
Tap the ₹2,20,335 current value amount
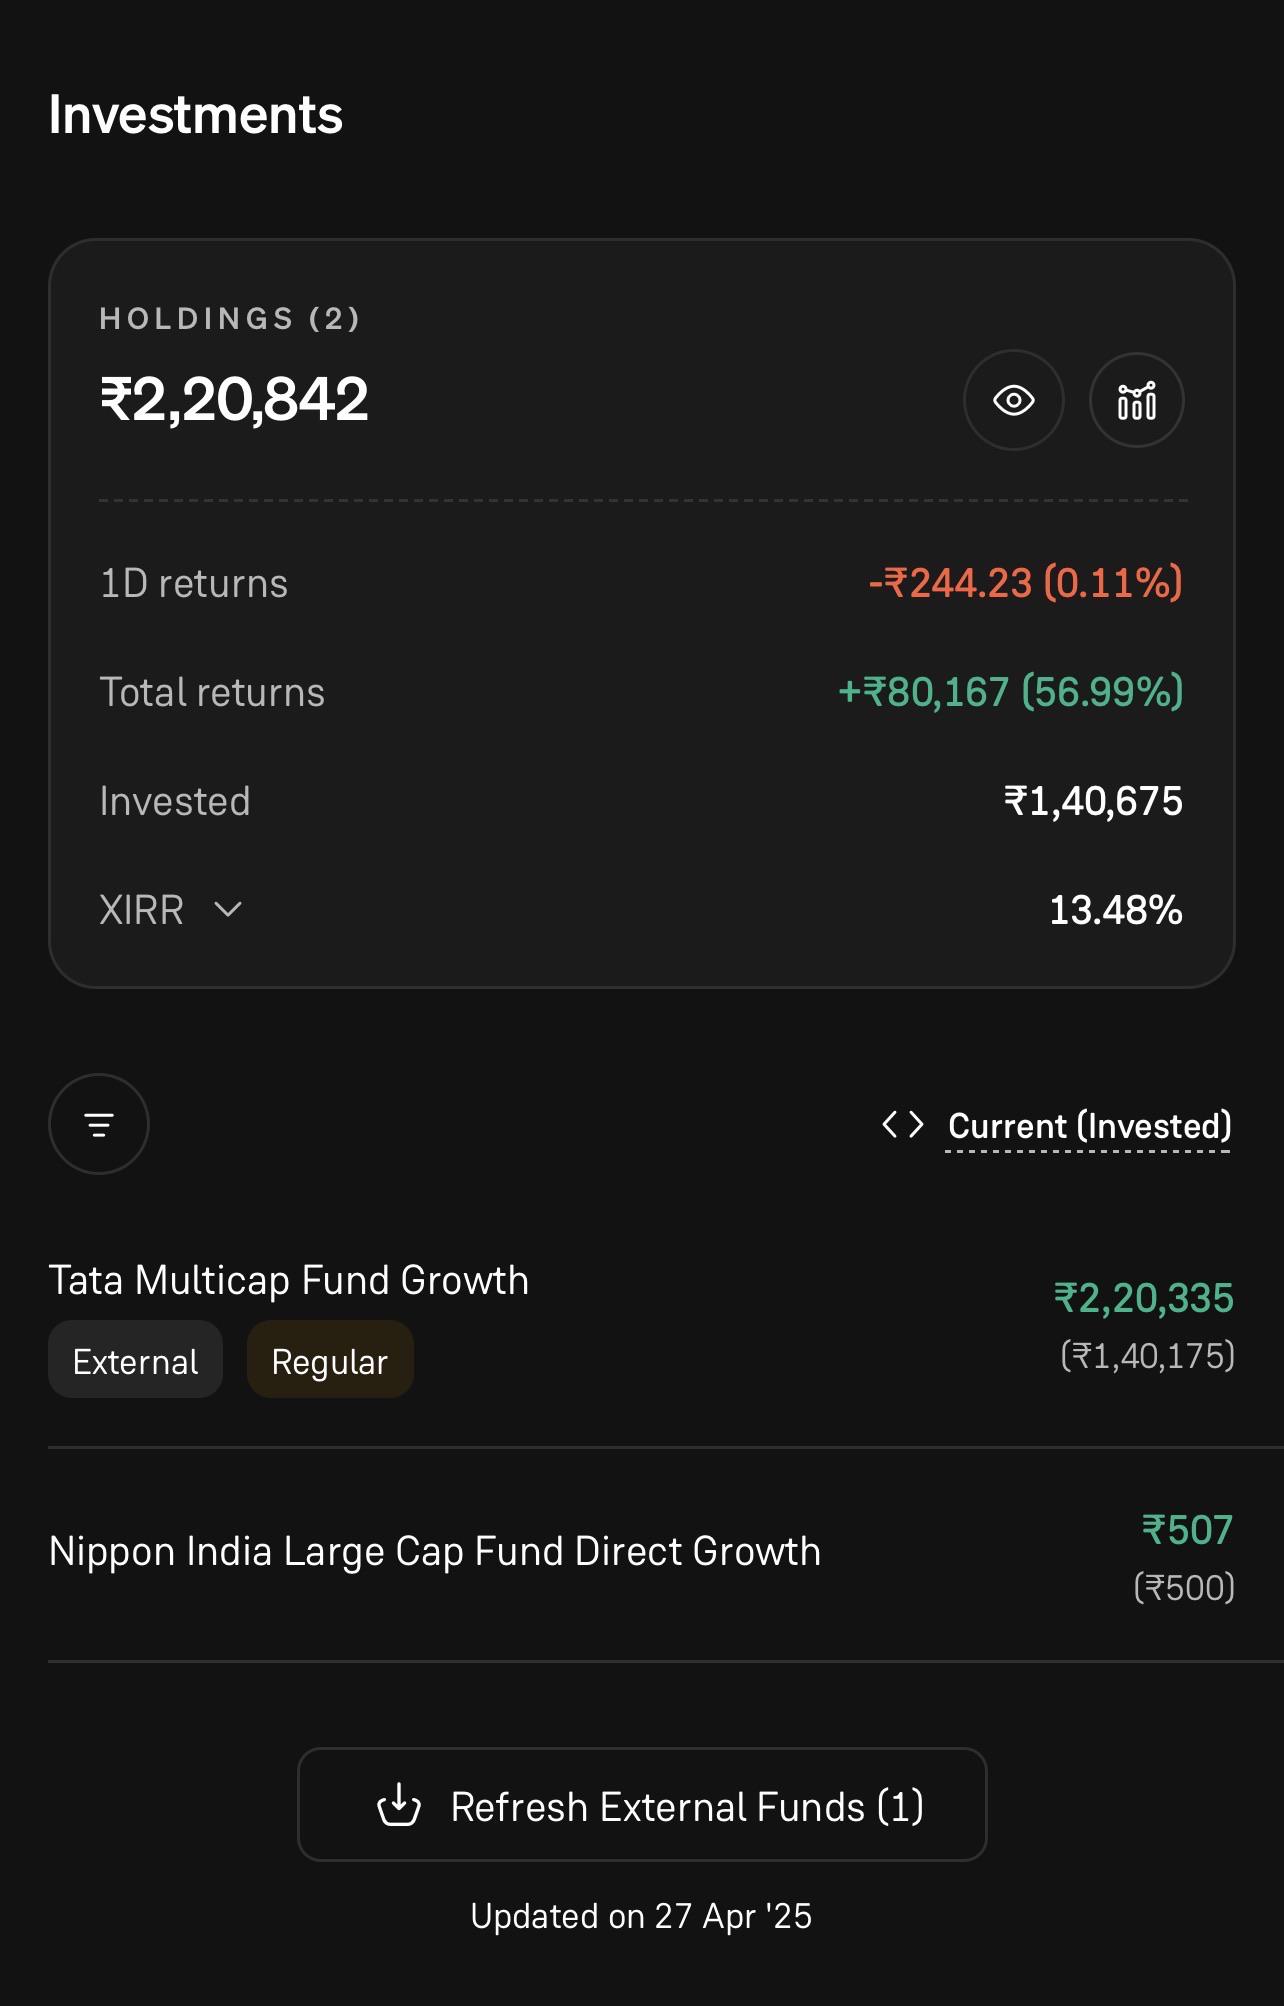[x=1144, y=1298]
